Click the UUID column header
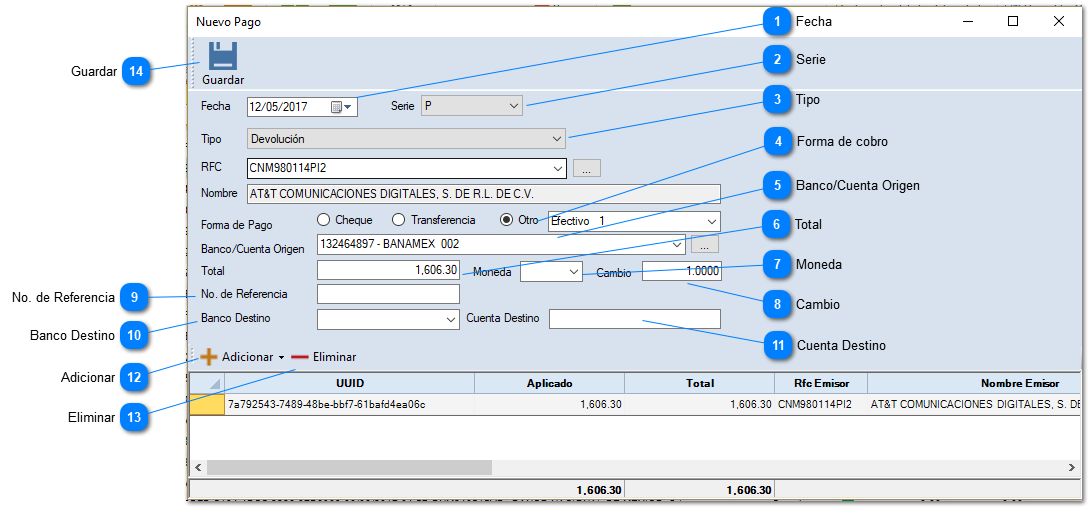 (349, 383)
